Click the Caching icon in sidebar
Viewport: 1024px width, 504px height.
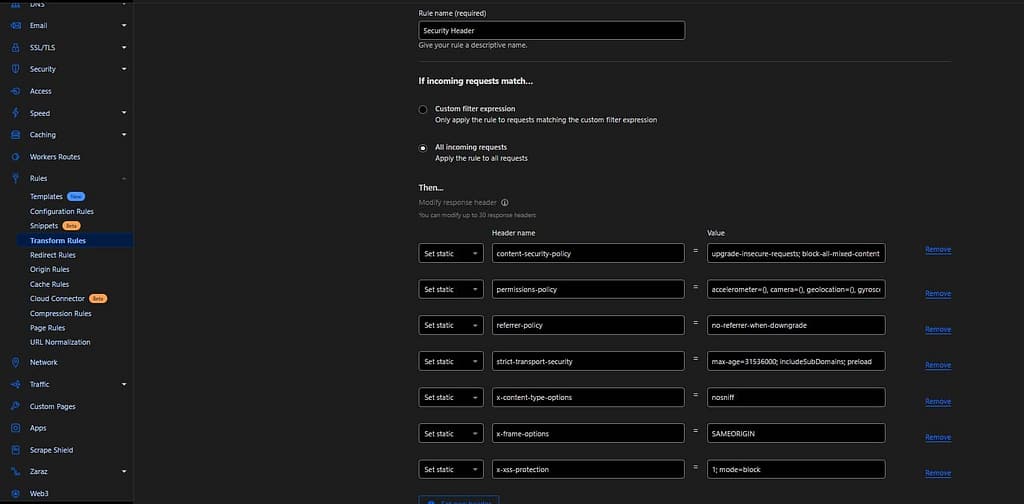[15, 135]
